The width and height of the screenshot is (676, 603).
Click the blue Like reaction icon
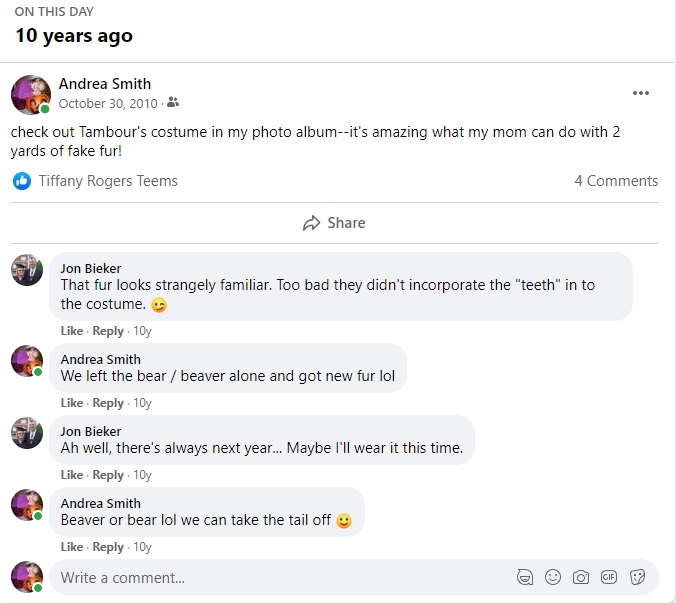tap(22, 181)
